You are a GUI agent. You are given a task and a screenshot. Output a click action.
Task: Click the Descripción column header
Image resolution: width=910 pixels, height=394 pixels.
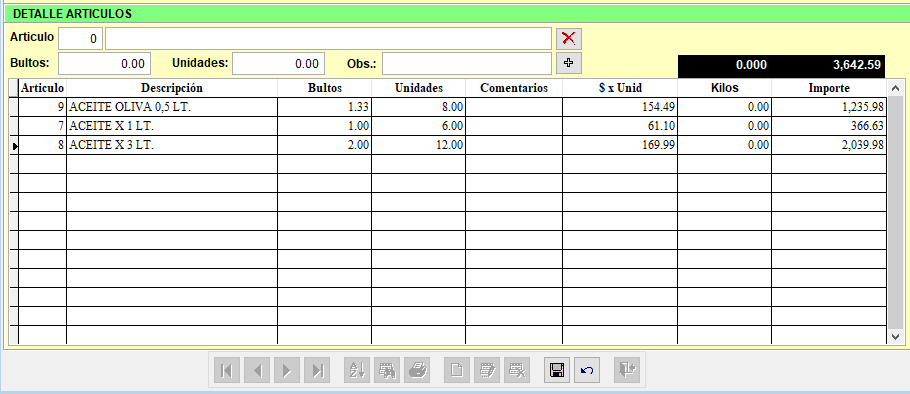tap(172, 88)
